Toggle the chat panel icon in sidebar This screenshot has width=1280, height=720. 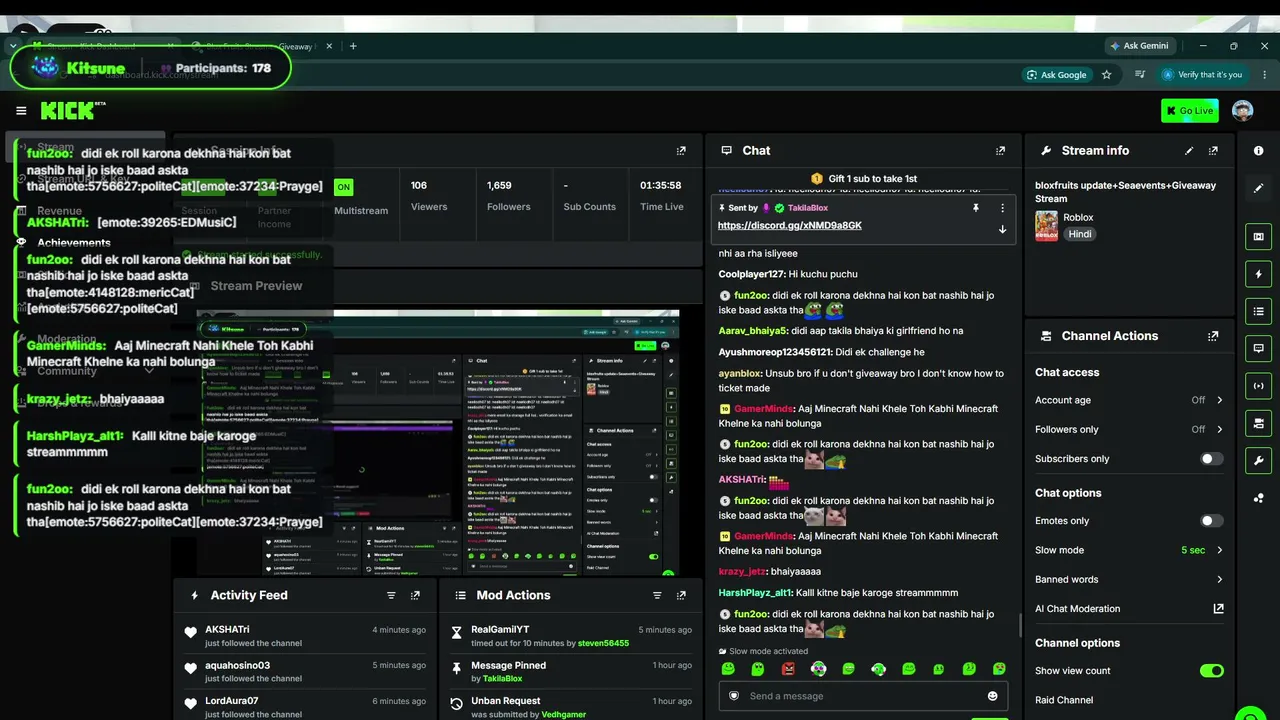coord(1258,349)
